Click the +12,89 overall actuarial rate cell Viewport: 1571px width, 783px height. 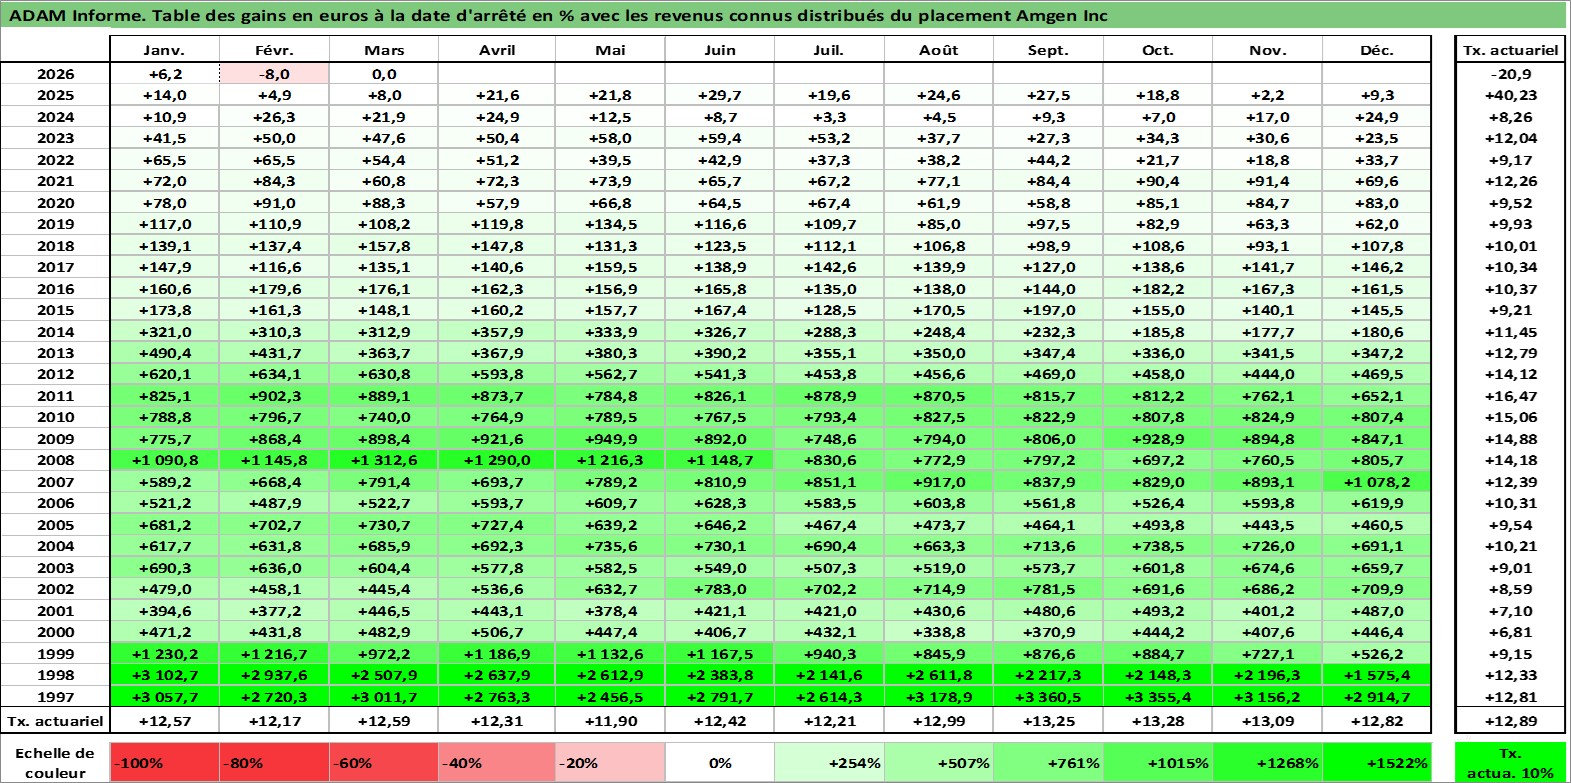(x=1511, y=721)
